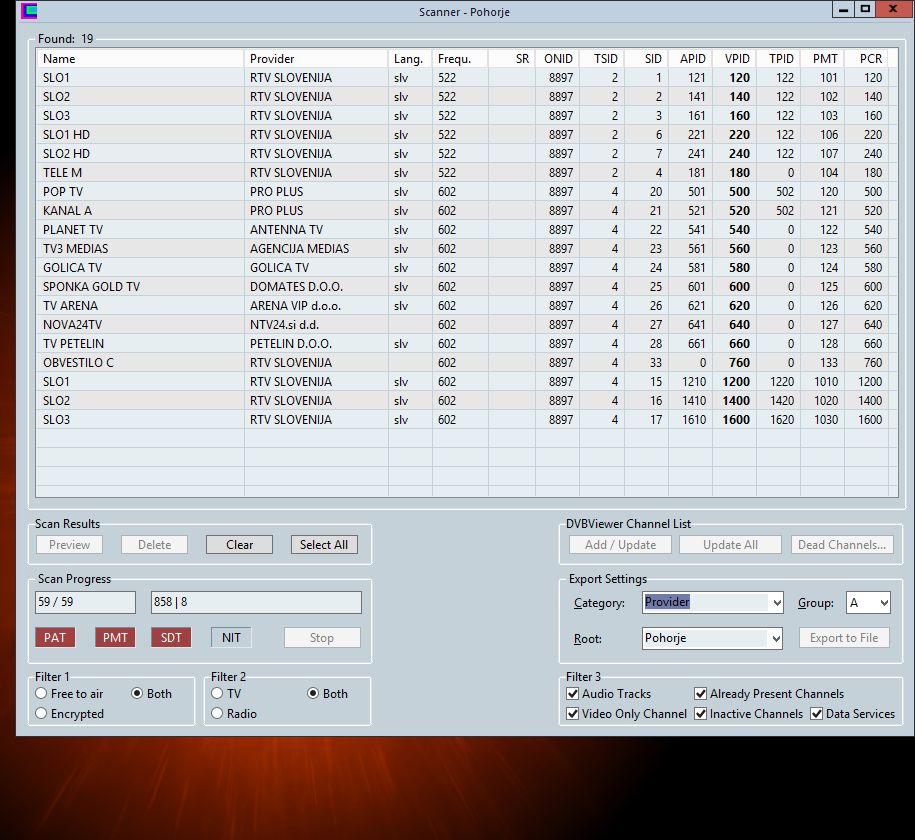The height and width of the screenshot is (840, 915).
Task: Click the Lang. column header
Action: click(410, 59)
